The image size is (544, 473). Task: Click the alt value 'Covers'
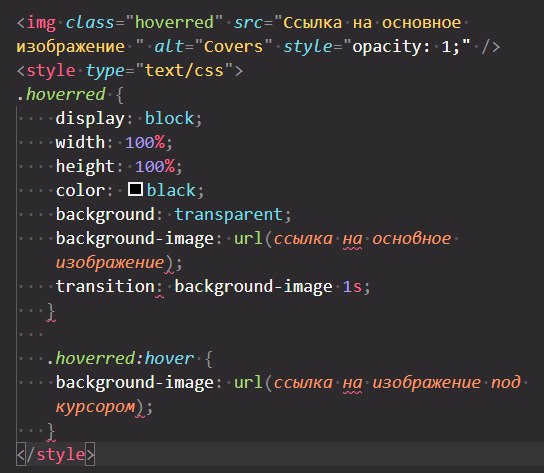(233, 47)
